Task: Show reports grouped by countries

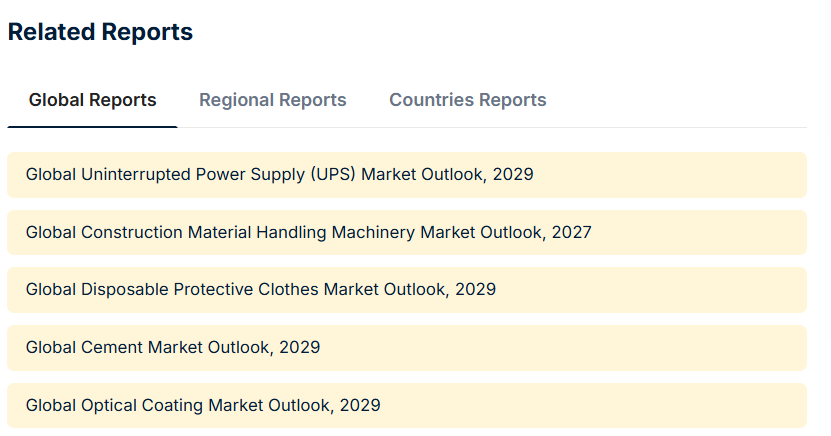Action: pos(467,100)
